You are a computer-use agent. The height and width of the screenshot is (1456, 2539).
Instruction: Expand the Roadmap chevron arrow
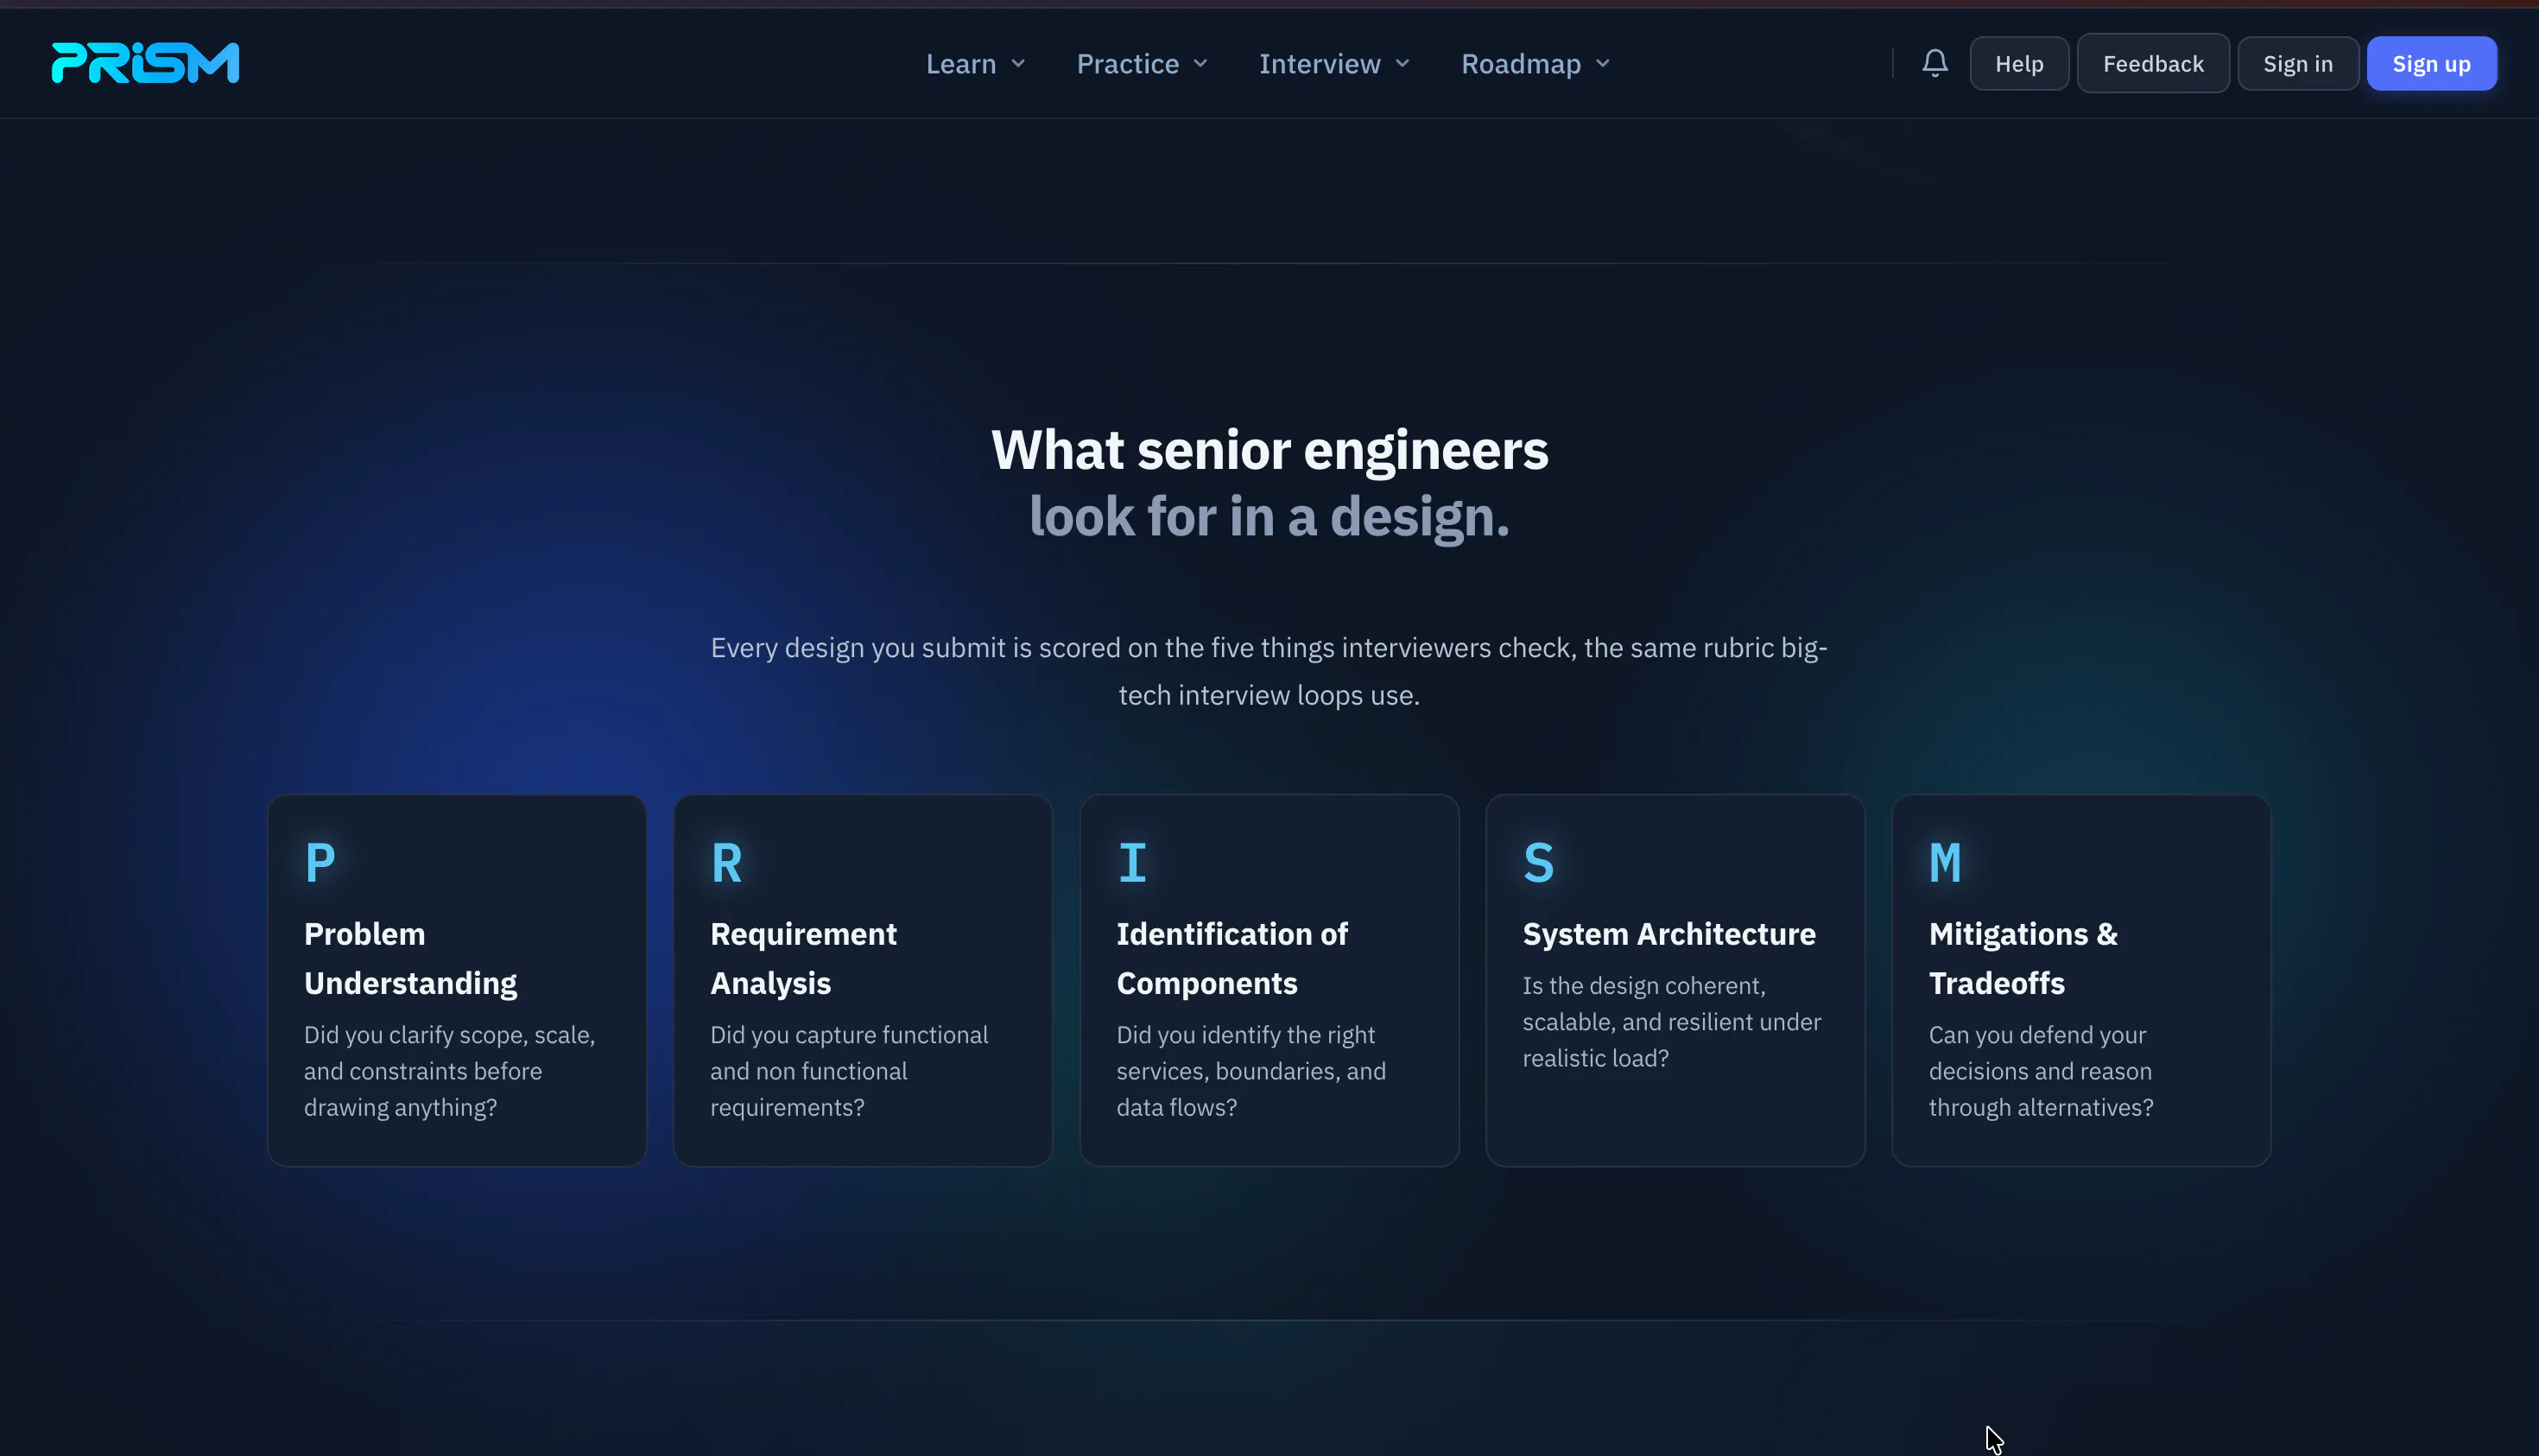tap(1602, 64)
